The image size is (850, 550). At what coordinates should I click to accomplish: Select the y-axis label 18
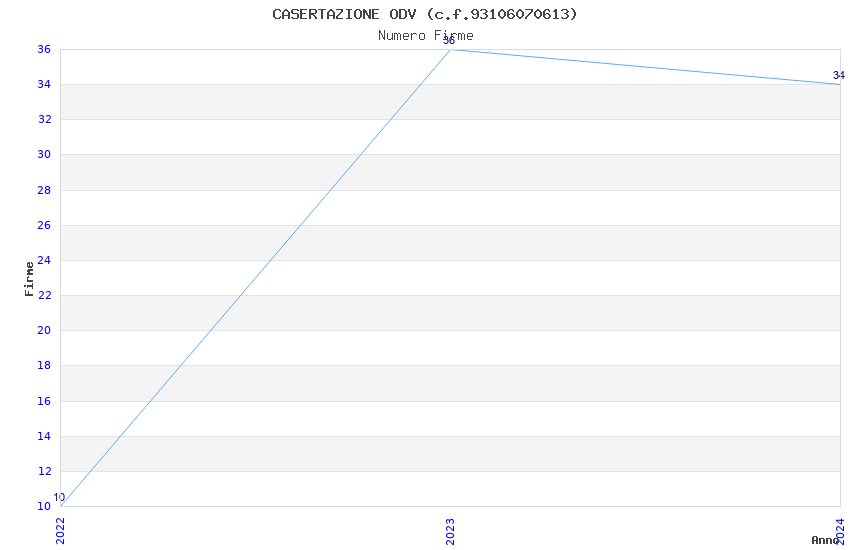point(44,365)
